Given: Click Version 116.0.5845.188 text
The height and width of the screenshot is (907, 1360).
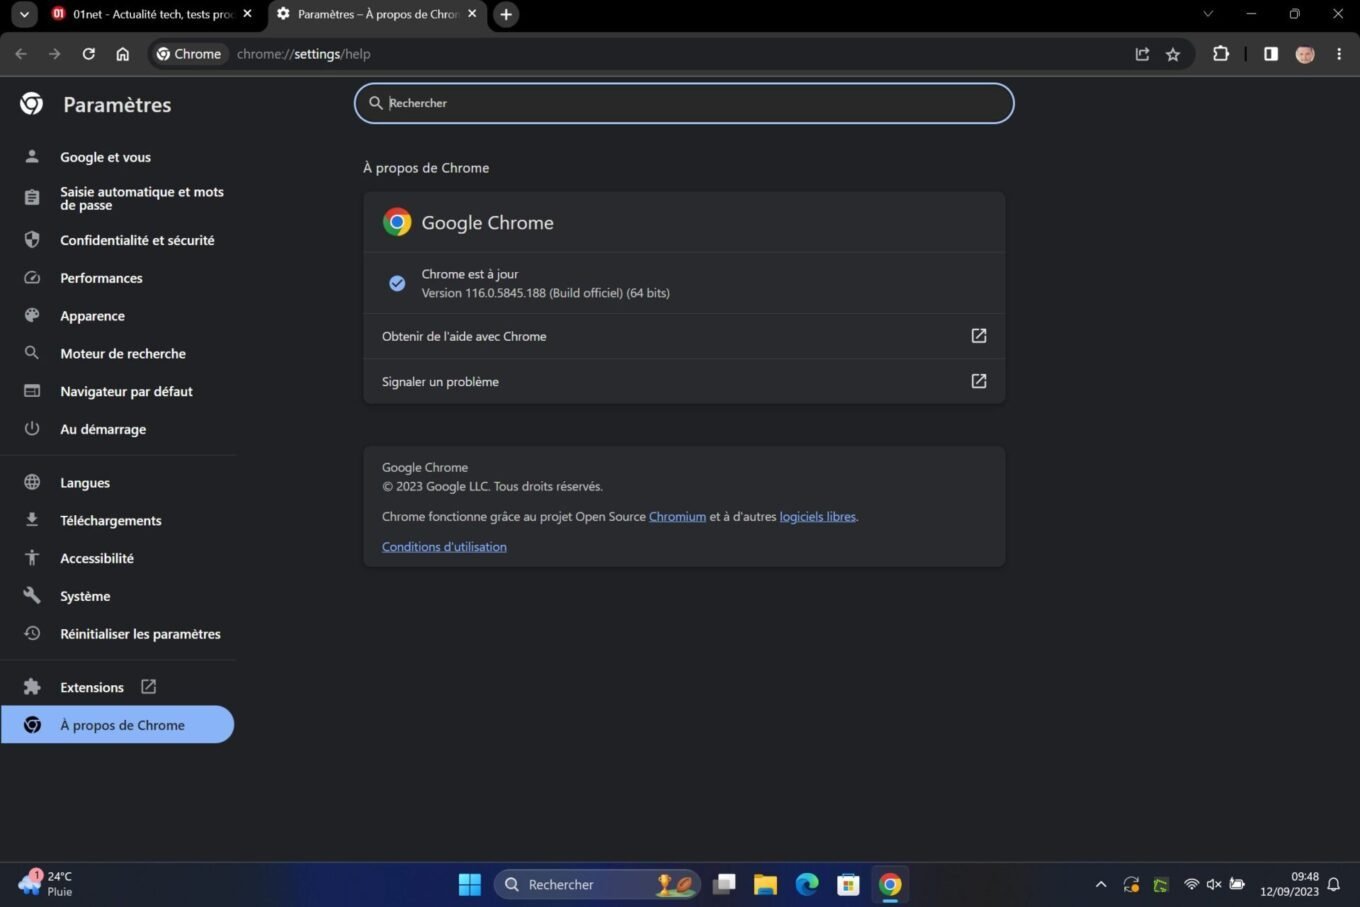Looking at the screenshot, I should point(545,293).
